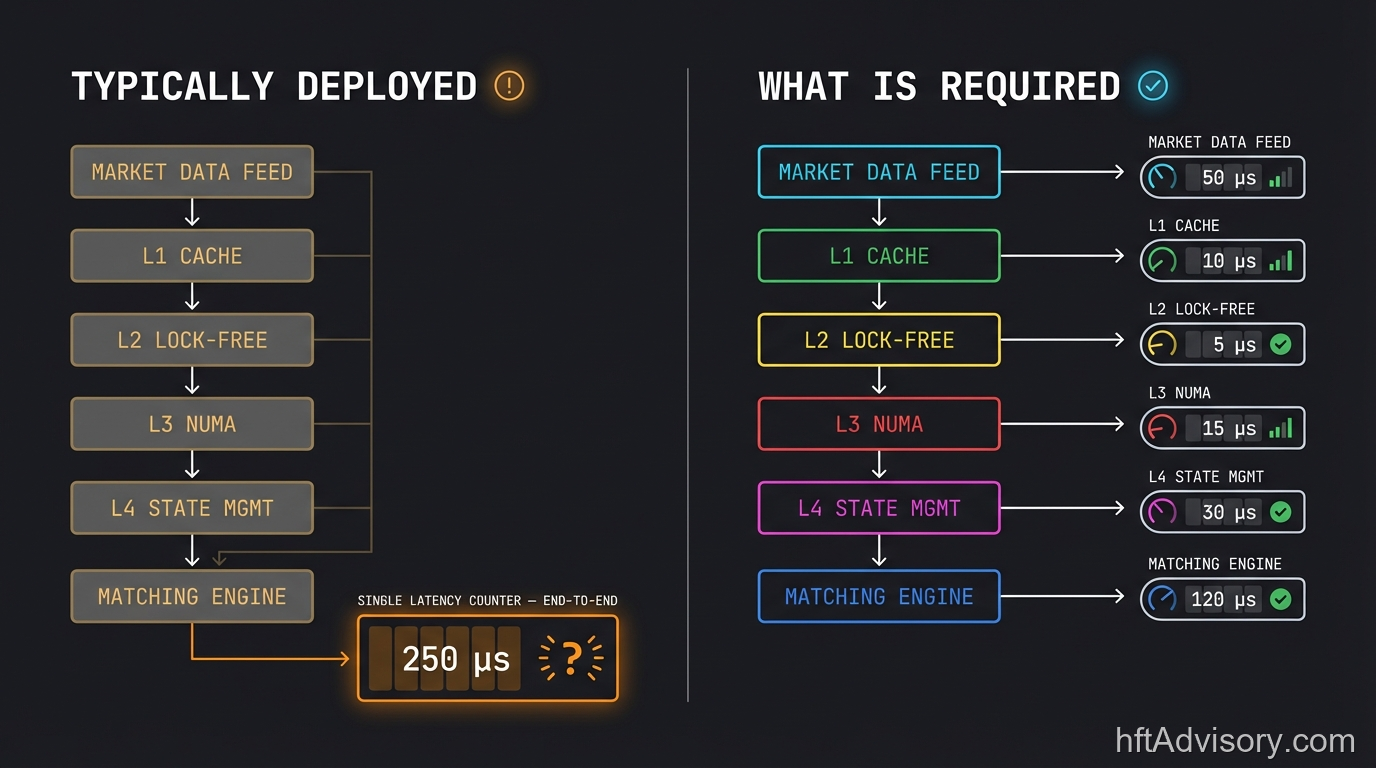The image size is (1376, 768).
Task: Switch to the WHAT IS REQUIRED column header
Action: pyautogui.click(x=940, y=86)
